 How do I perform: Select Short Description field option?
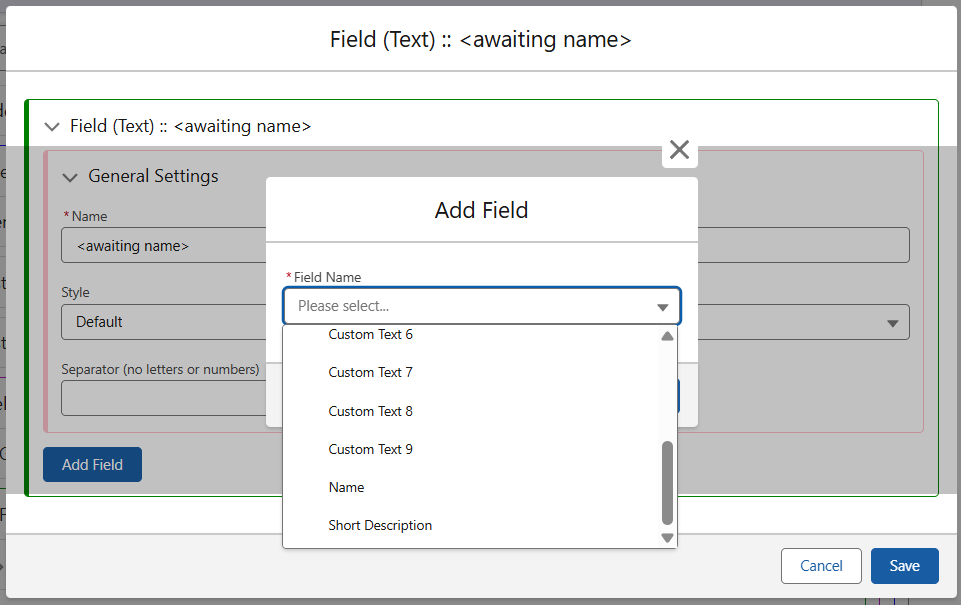(380, 525)
